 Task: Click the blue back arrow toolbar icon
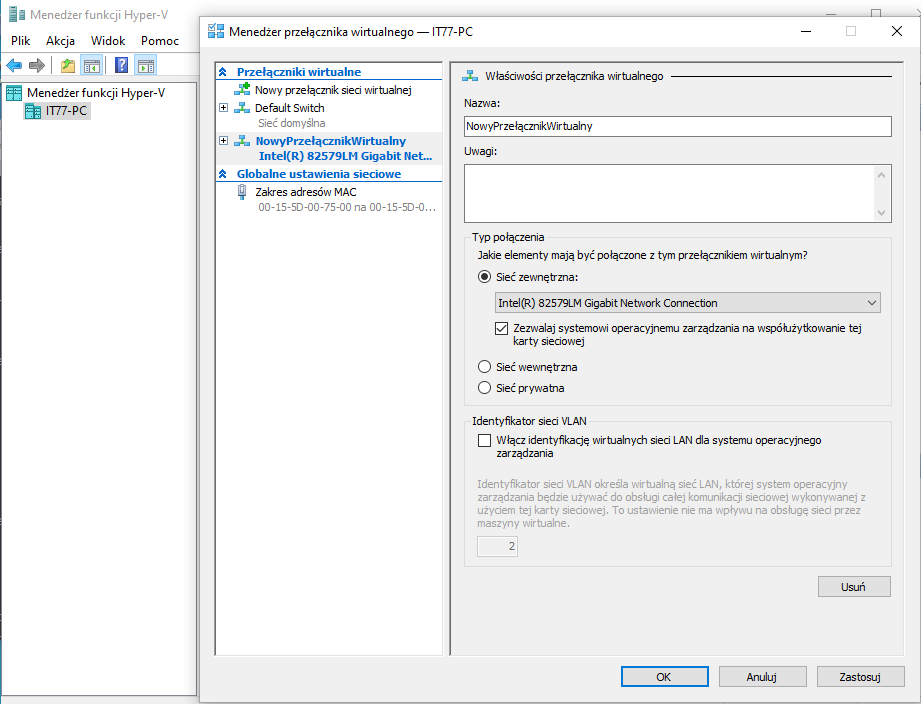point(14,66)
